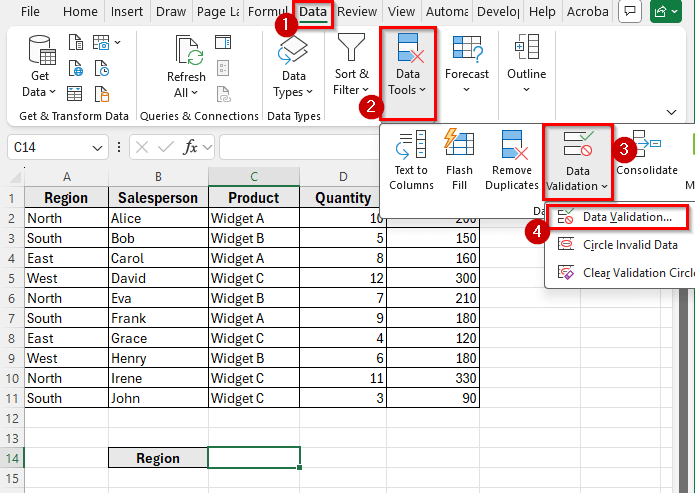Open the Data Types gallery
Screen dimensions: 695x493
pos(293,67)
